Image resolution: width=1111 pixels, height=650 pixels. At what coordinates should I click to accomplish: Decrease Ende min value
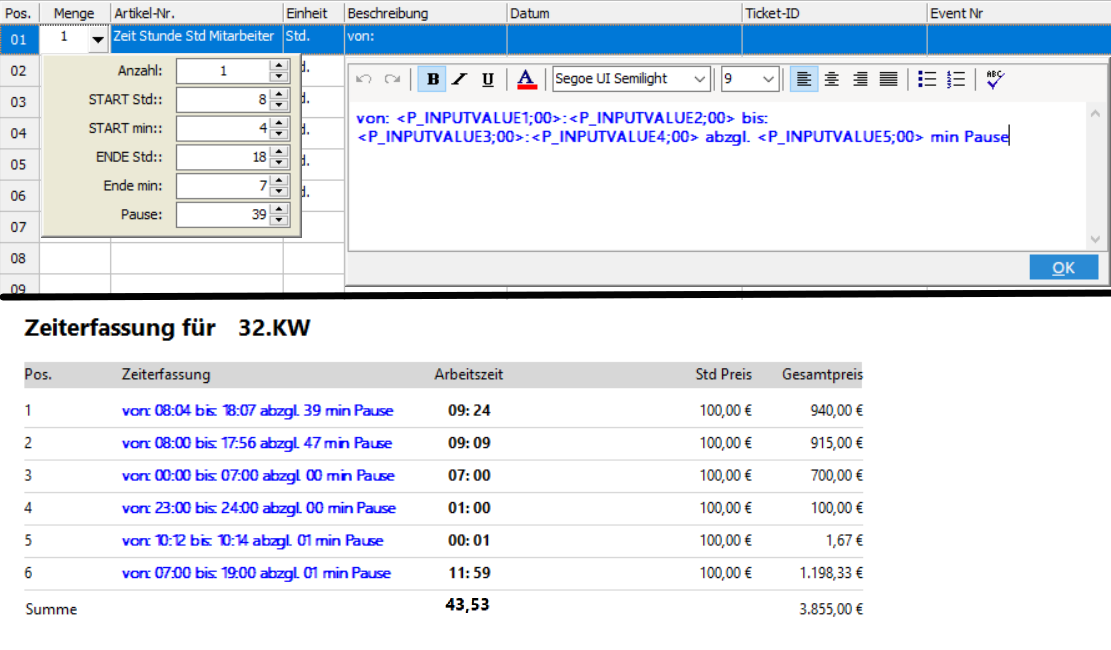279,191
